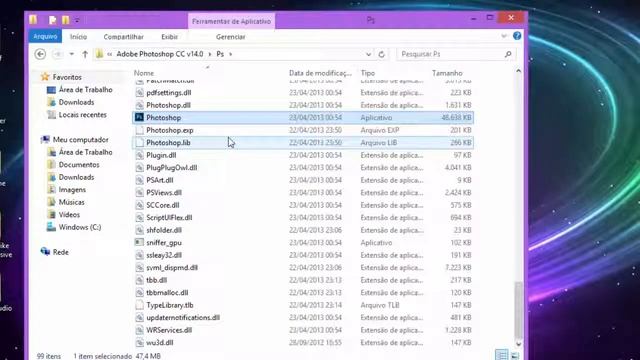Click the forward navigation arrow
Viewport: 640px width, 360px height.
(58, 54)
